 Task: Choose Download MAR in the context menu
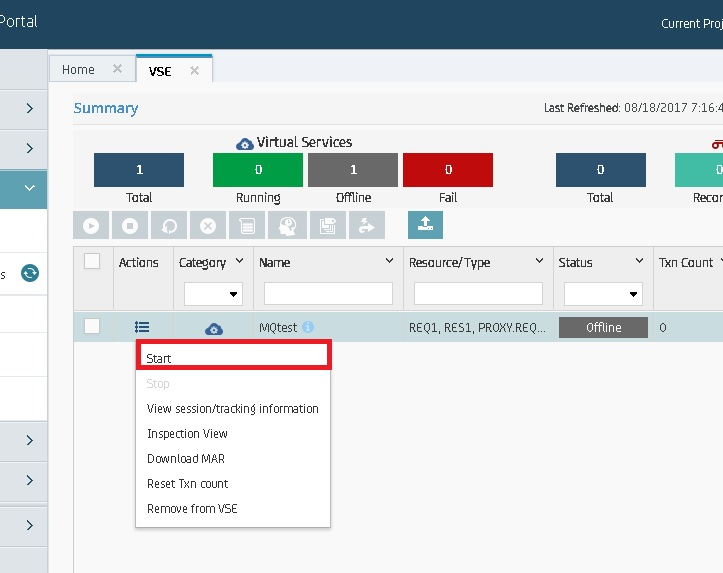pyautogui.click(x=186, y=459)
